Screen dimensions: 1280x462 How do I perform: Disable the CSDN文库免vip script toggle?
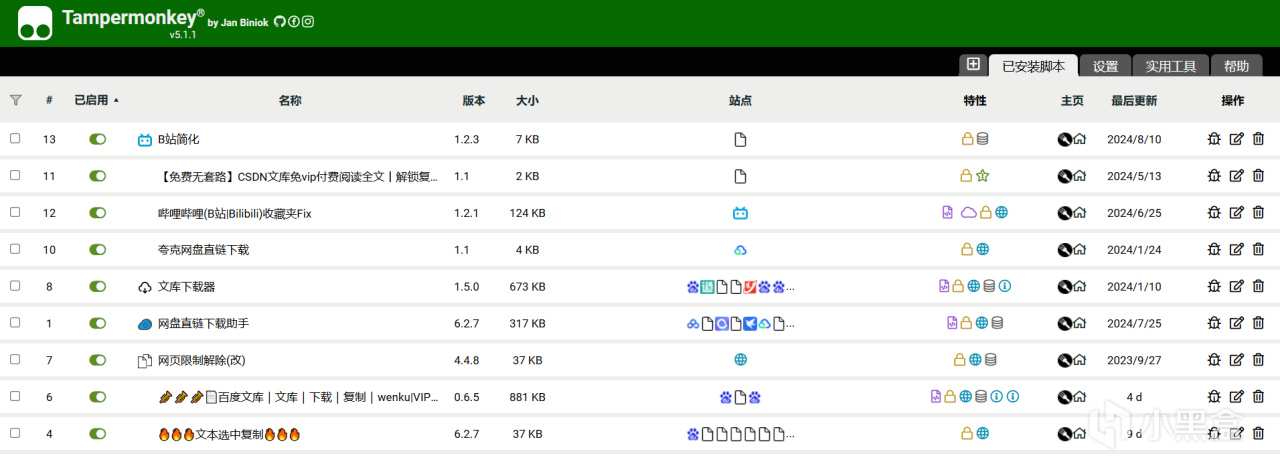point(97,176)
